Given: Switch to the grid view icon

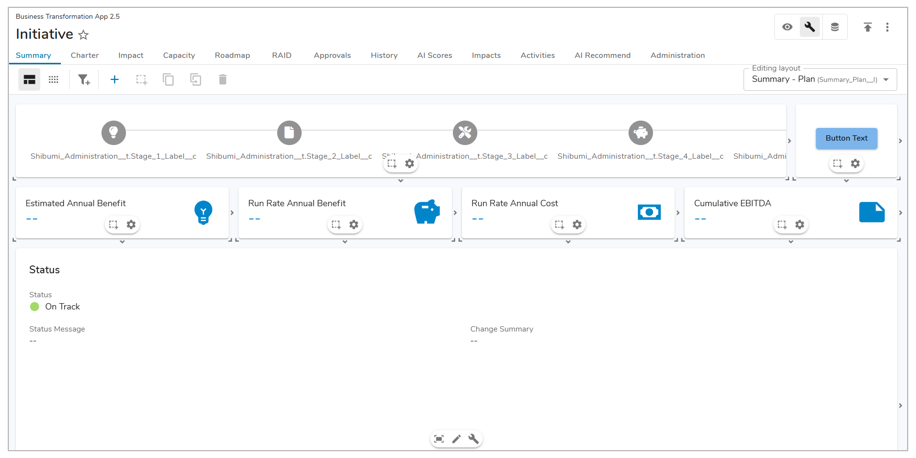Looking at the screenshot, I should 54,80.
